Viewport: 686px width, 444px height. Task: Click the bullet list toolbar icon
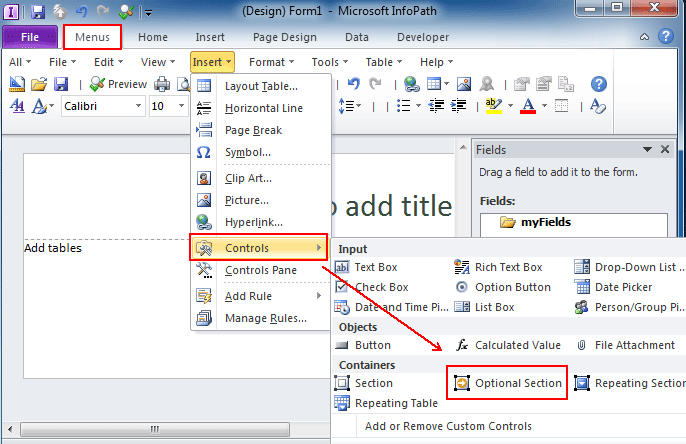(x=403, y=105)
